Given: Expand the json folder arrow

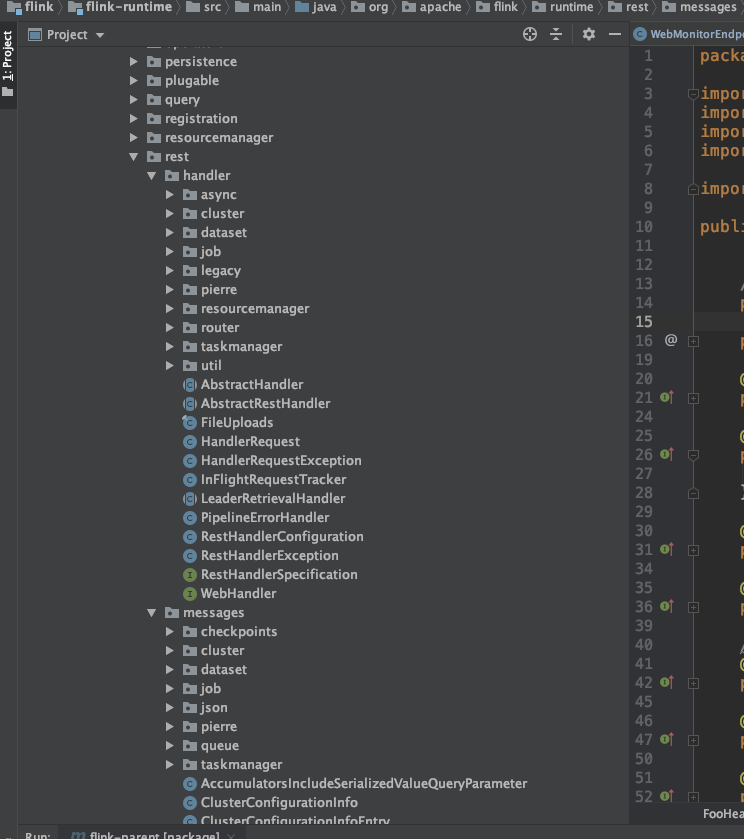Looking at the screenshot, I should (x=170, y=707).
